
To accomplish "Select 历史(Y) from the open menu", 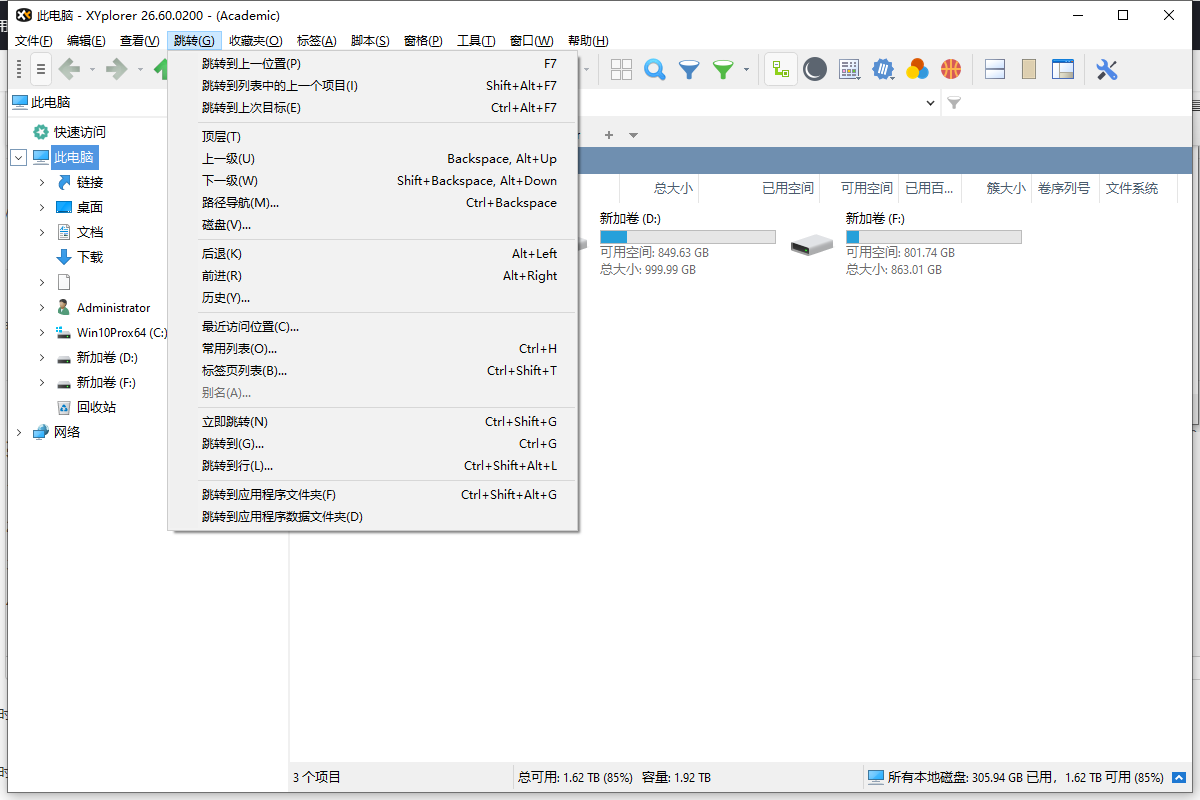I will [225, 297].
